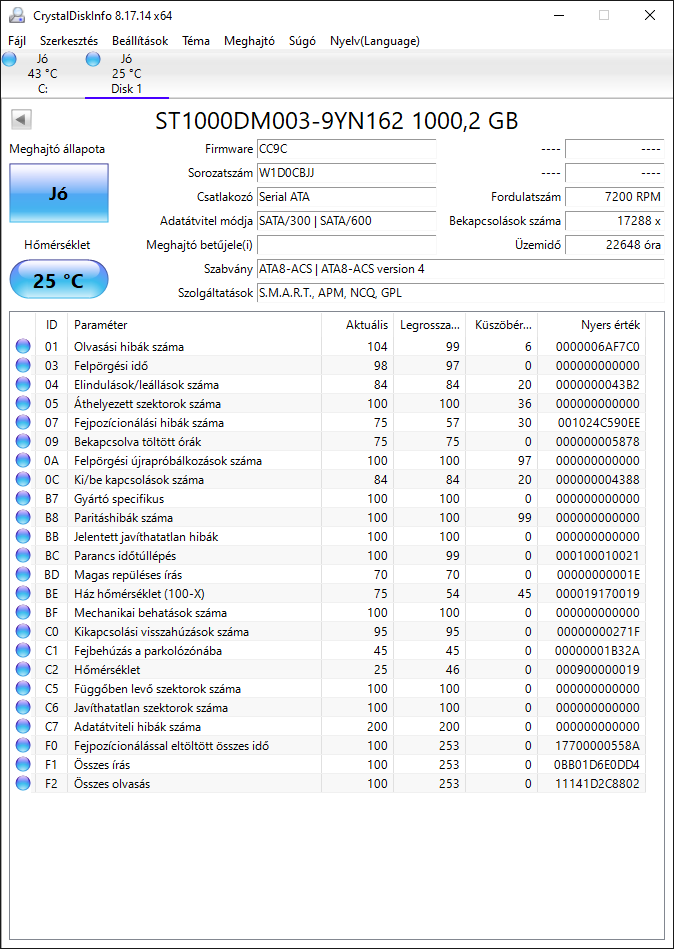Click the status orb for row 0A
The height and width of the screenshot is (949, 674).
pos(23,461)
